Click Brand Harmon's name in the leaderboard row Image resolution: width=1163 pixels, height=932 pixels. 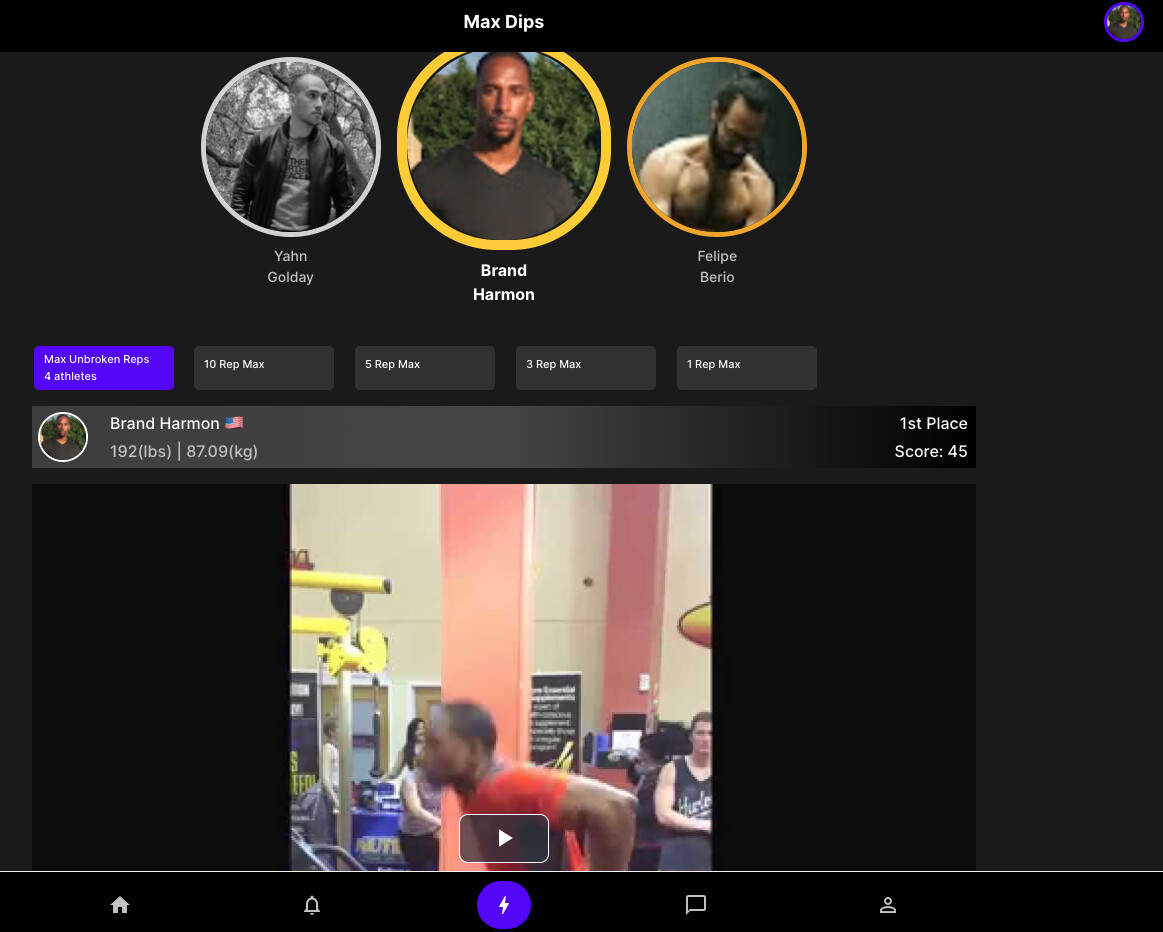(x=165, y=423)
